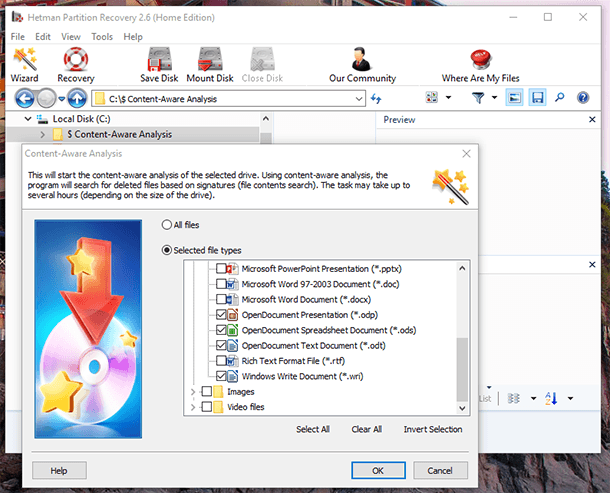Open the File menu
This screenshot has width=610, height=493.
18,37
